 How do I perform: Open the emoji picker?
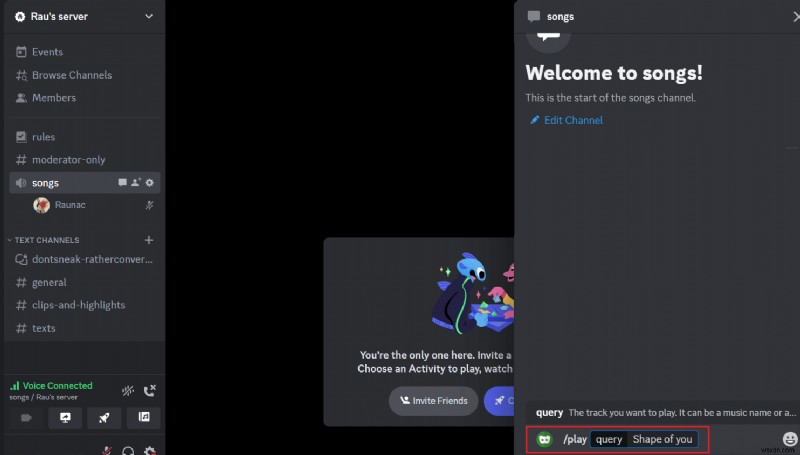[790, 439]
